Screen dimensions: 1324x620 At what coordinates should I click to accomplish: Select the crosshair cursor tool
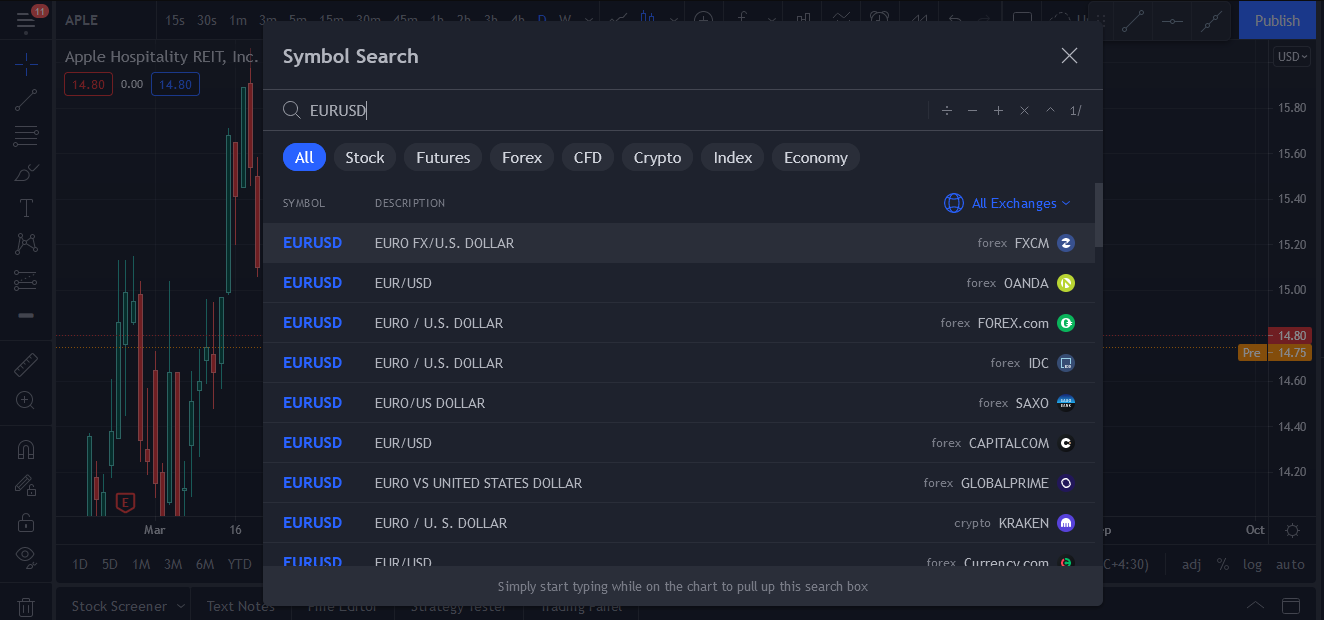click(26, 66)
